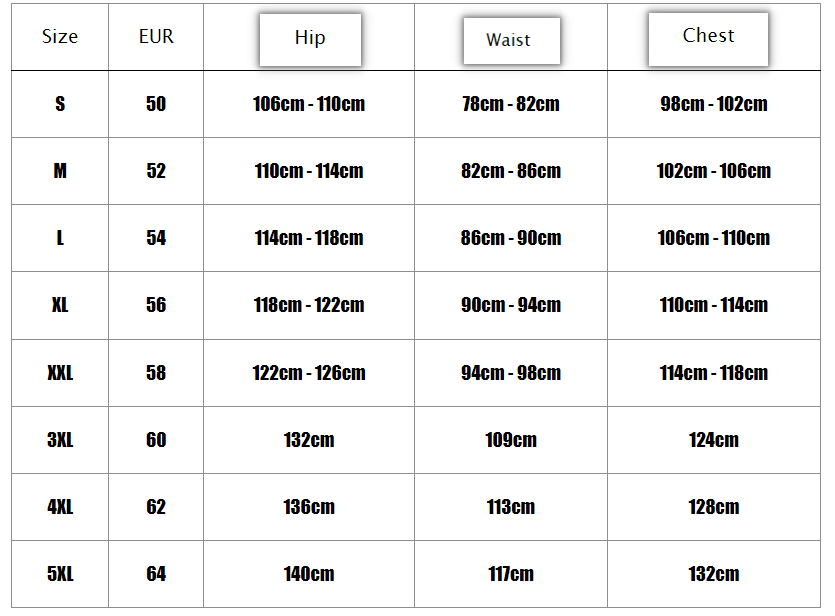The height and width of the screenshot is (616, 835).
Task: Select waist range 82cm - 86cm
Action: pos(511,171)
